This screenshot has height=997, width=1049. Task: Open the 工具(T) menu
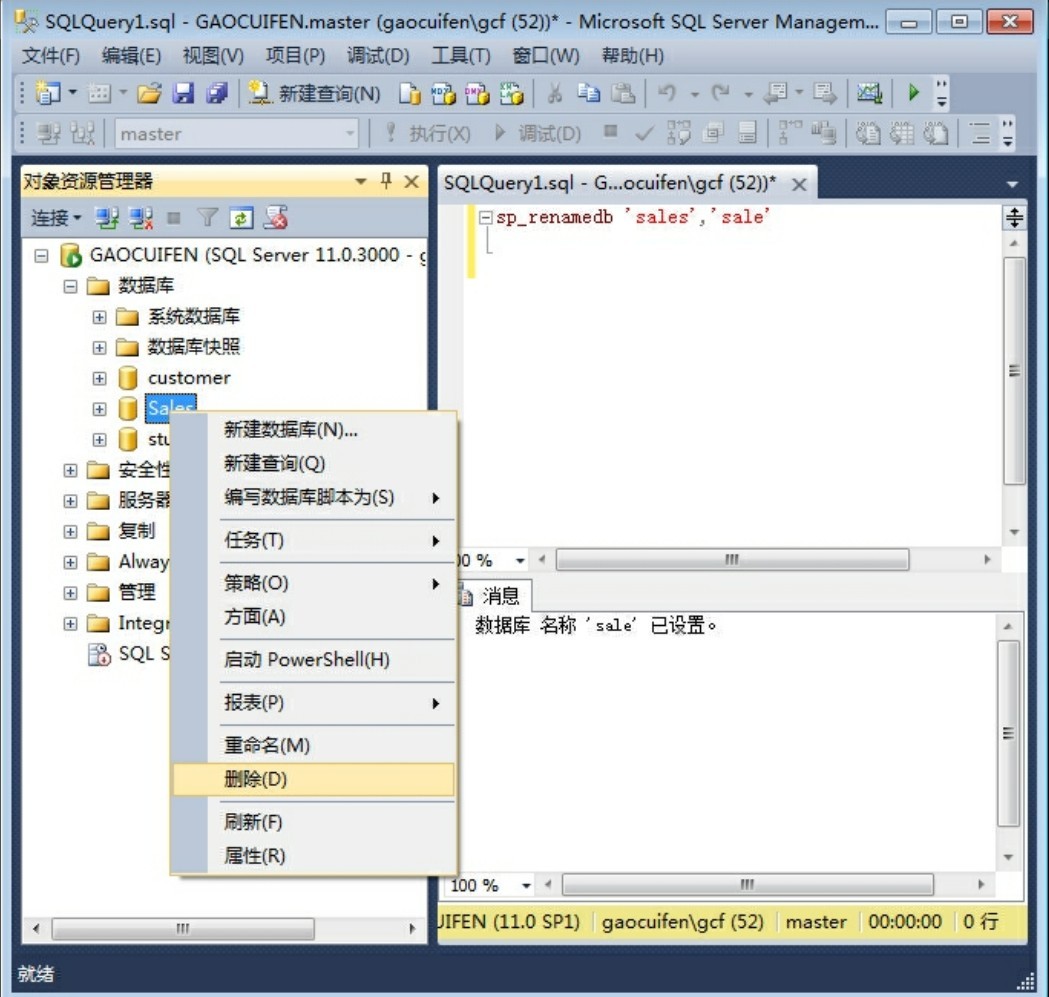pyautogui.click(x=460, y=56)
